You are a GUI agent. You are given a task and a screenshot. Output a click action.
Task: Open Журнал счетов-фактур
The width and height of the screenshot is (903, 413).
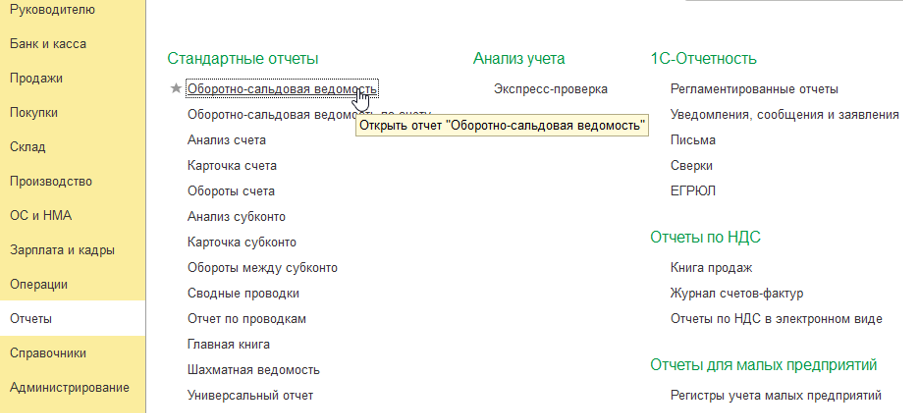click(736, 293)
